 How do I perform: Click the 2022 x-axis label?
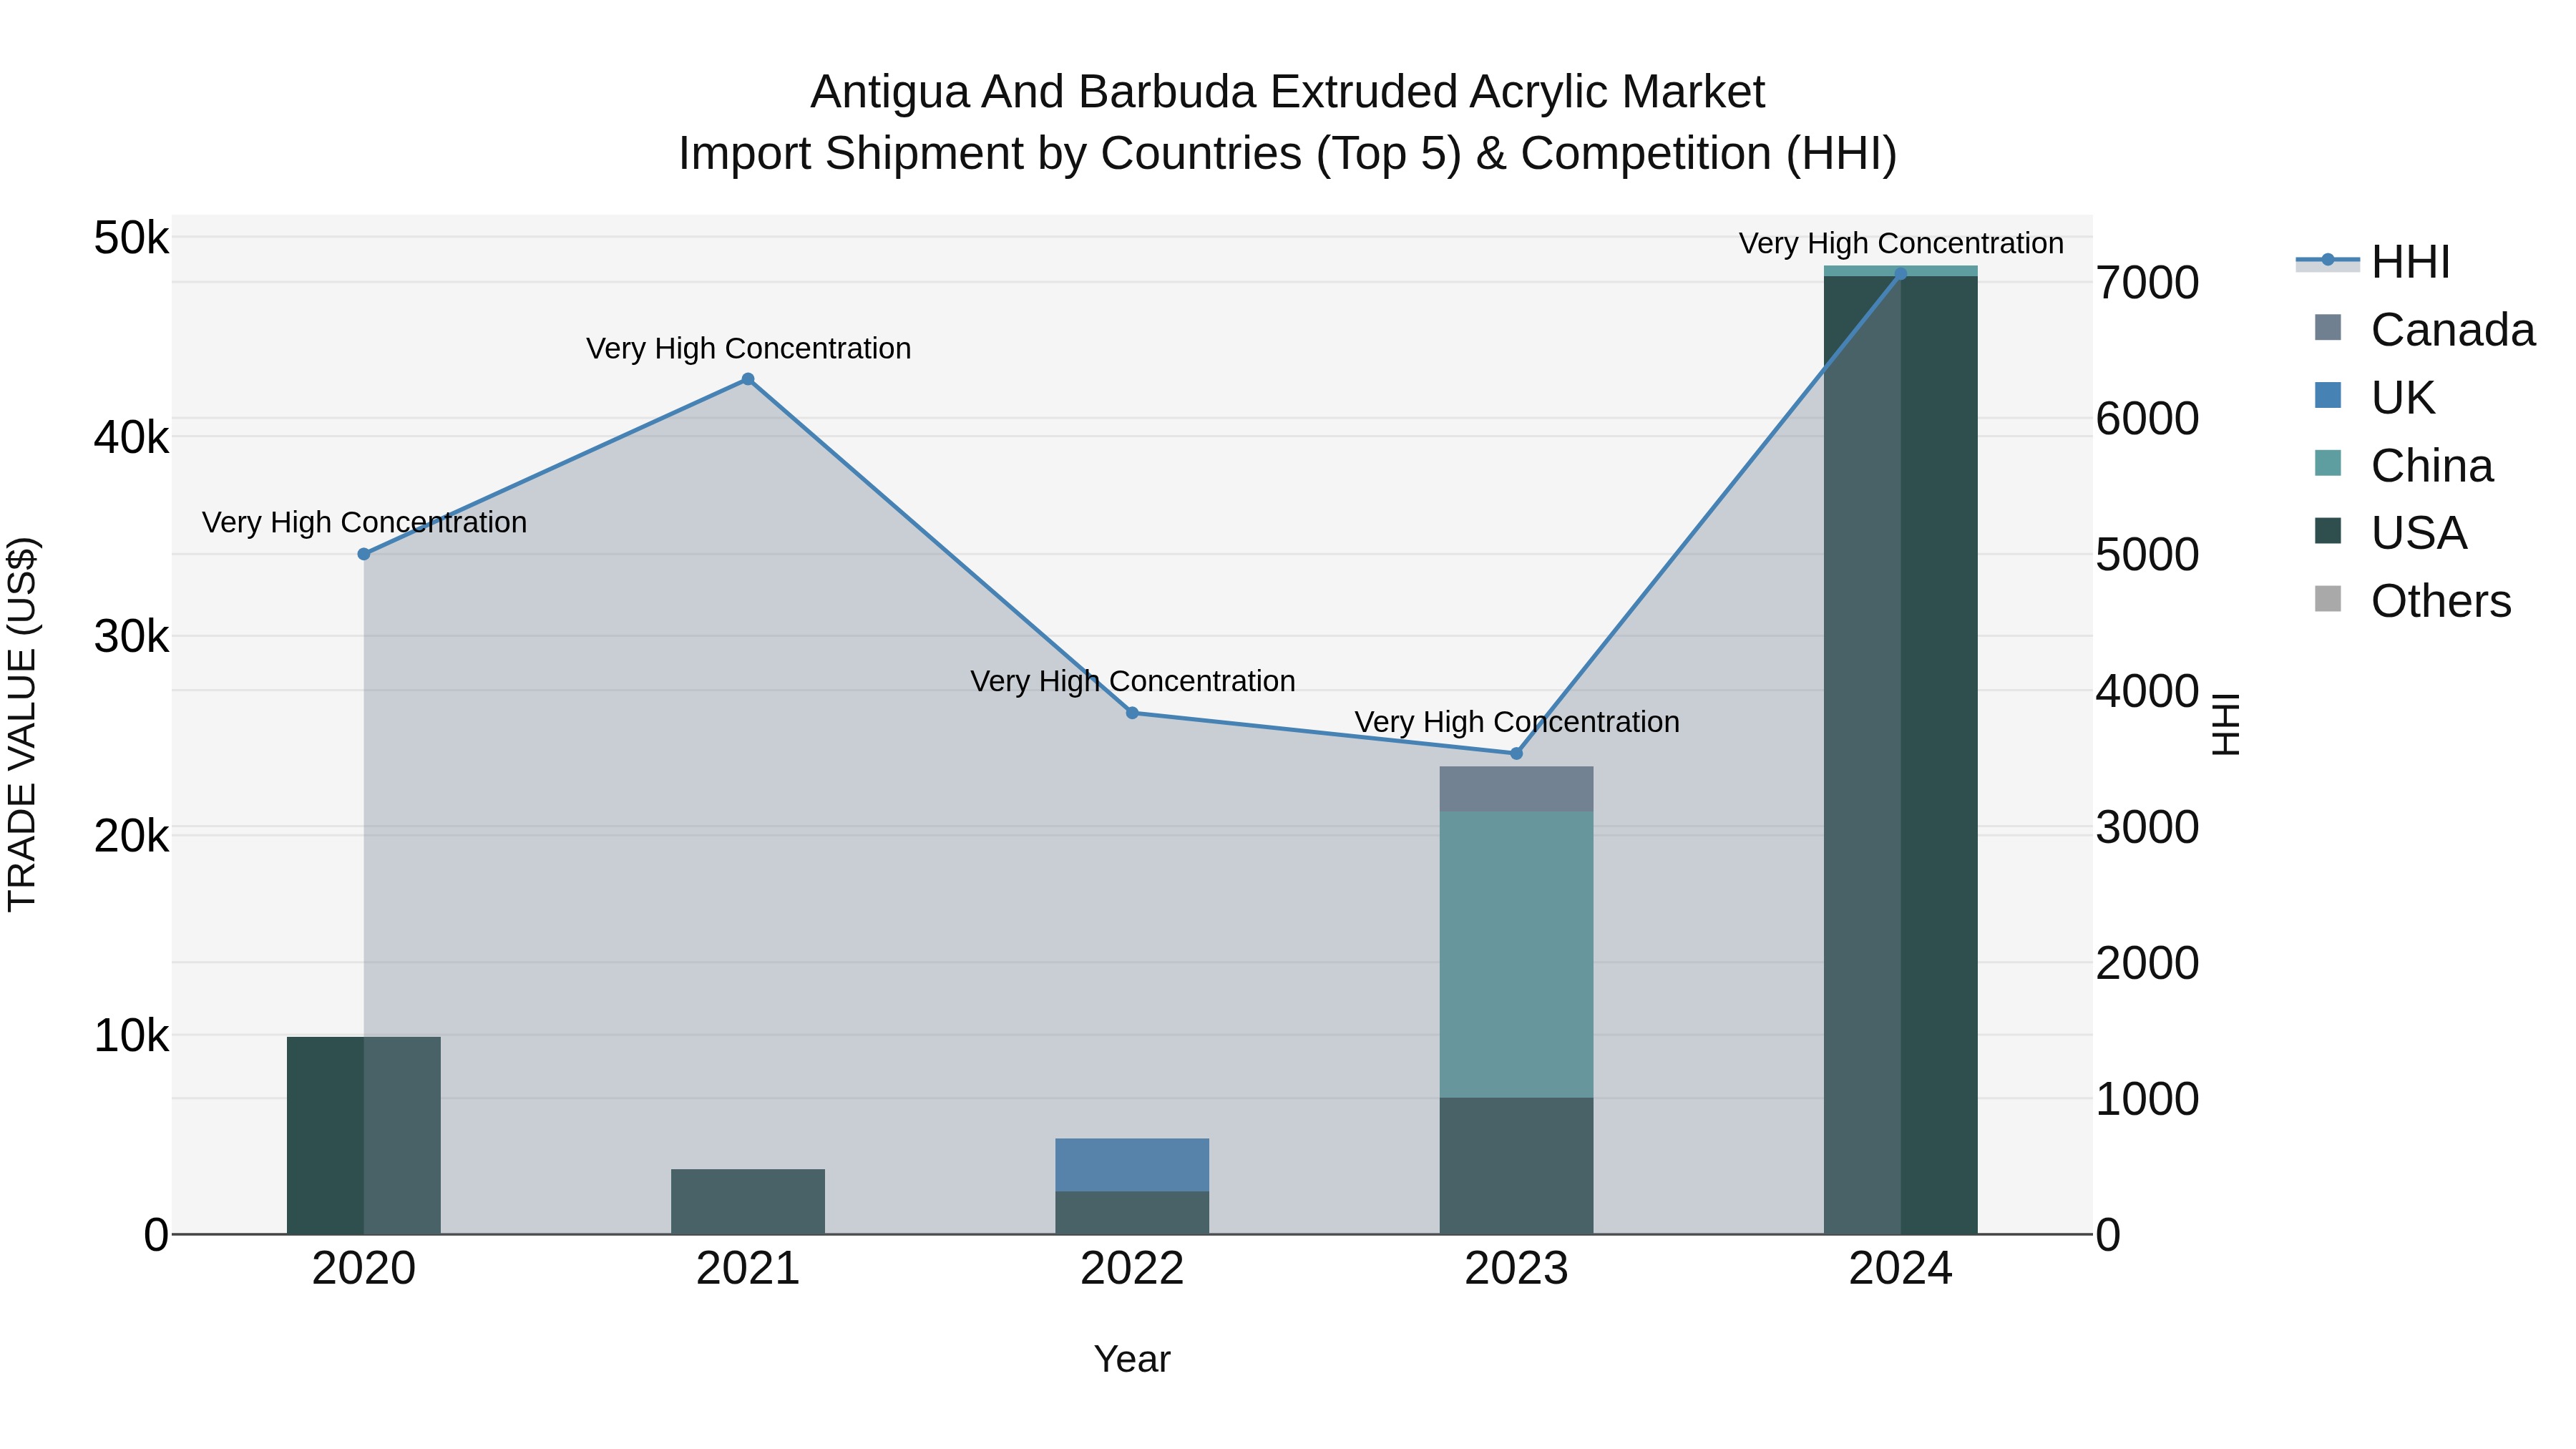tap(1132, 1269)
